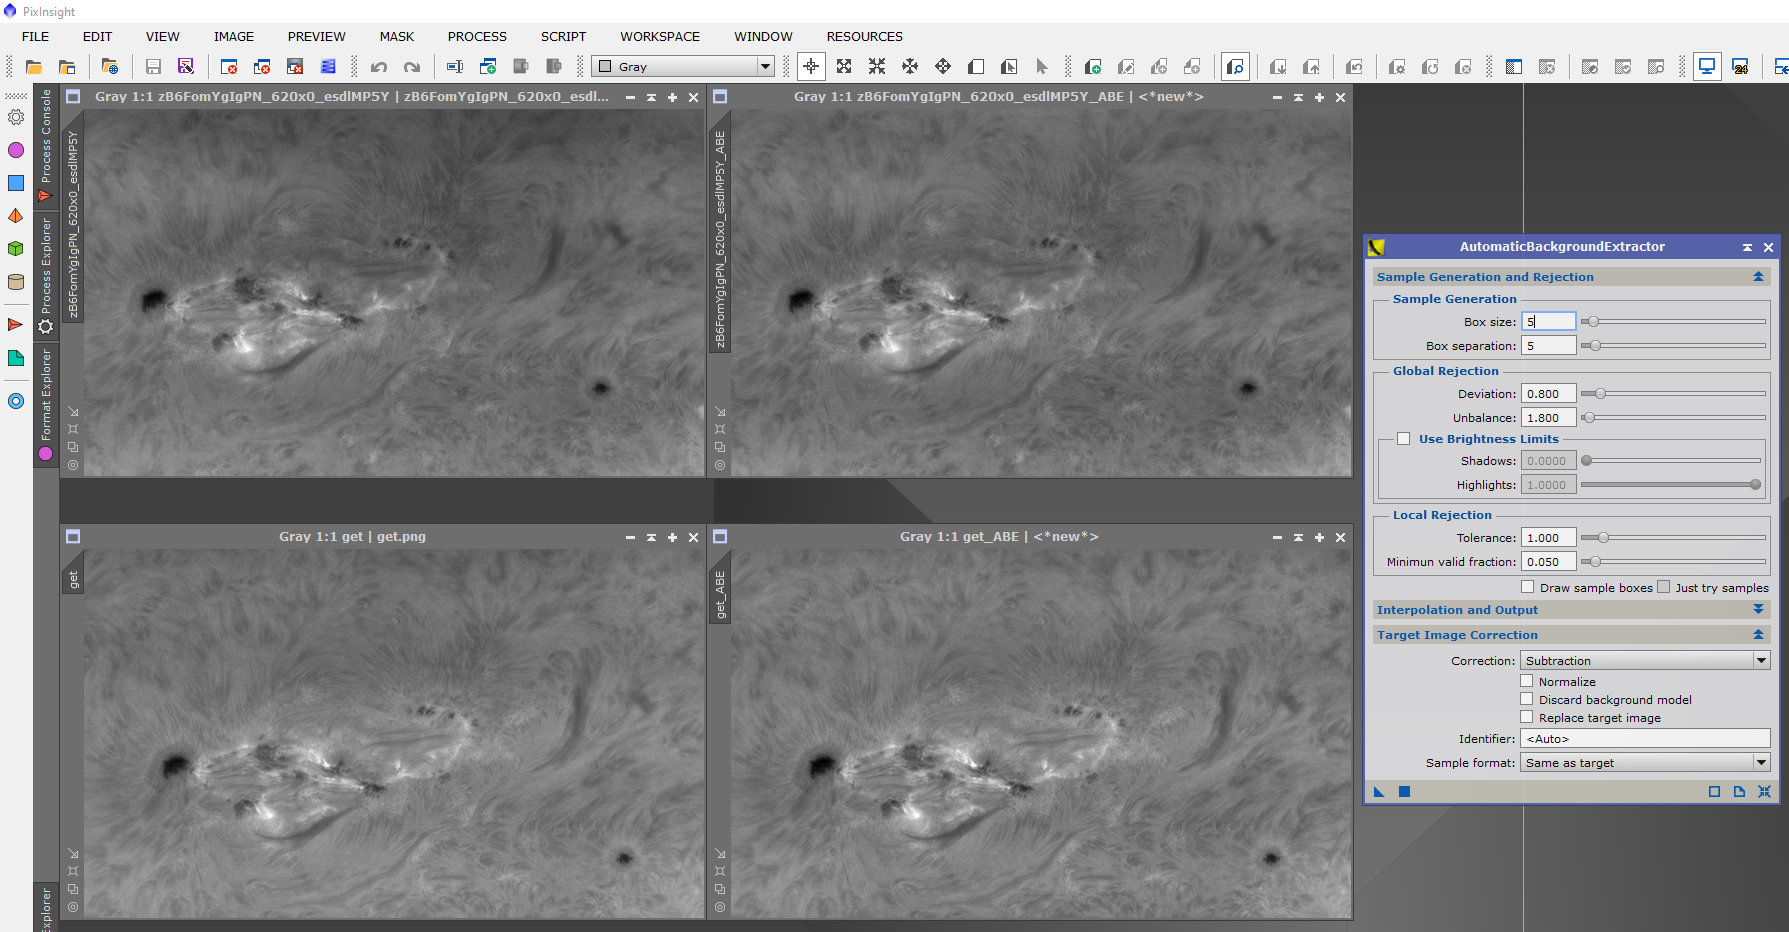Open the Process Explorer side tab
Viewport: 1789px width, 932px height.
tap(45, 276)
